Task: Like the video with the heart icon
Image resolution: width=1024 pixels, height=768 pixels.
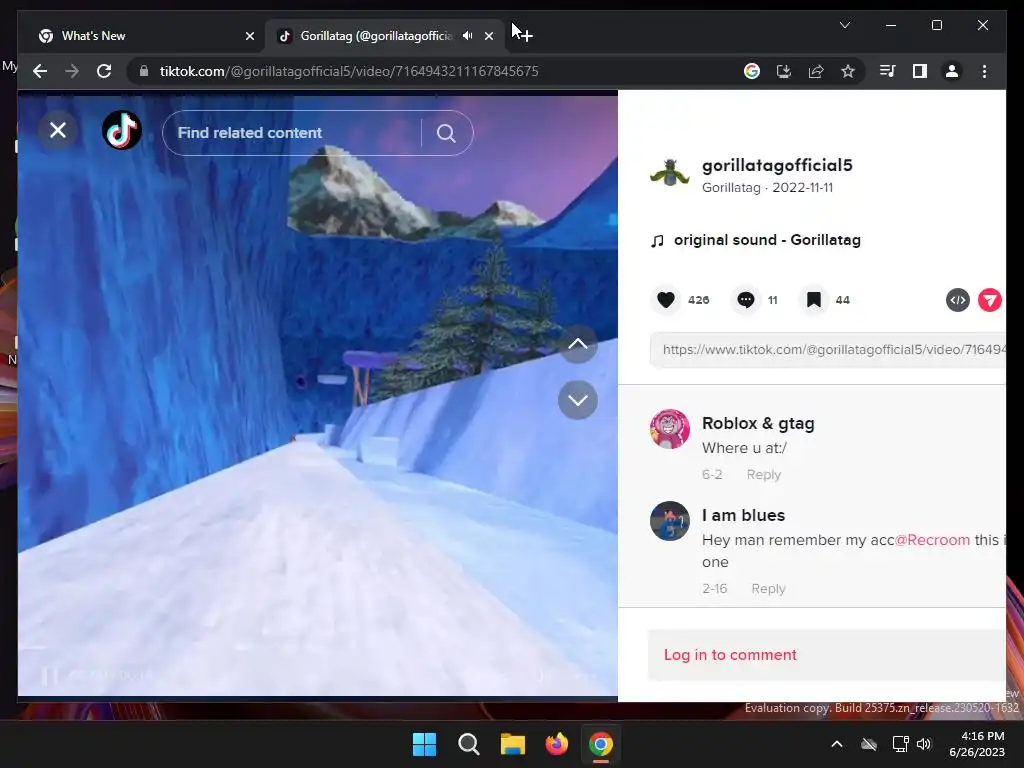Action: pos(665,300)
